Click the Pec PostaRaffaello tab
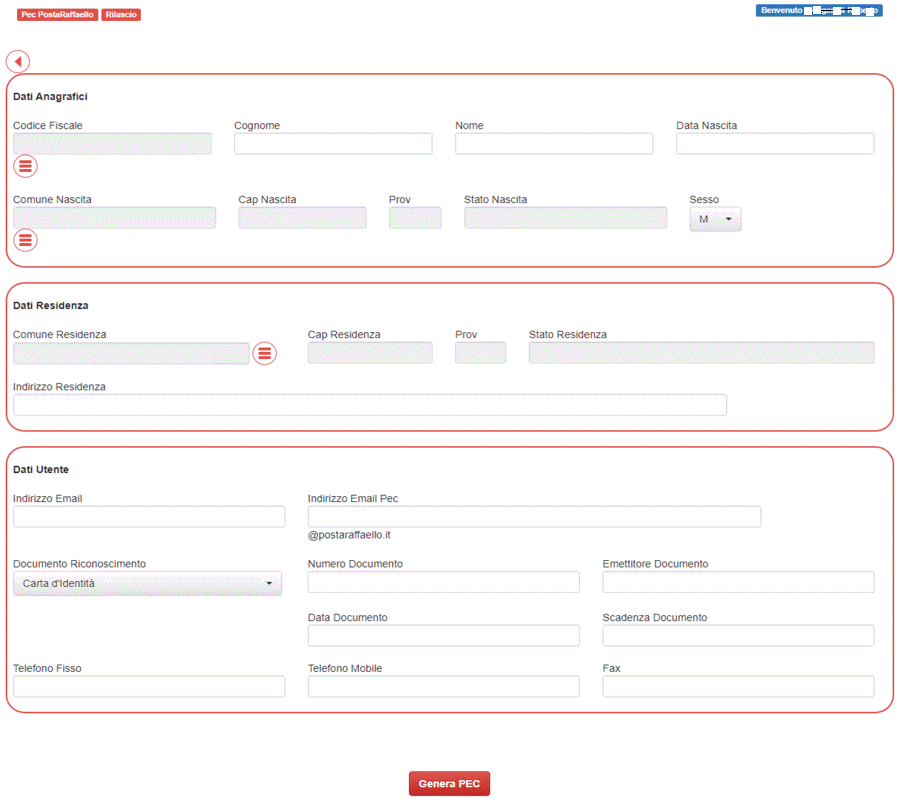Screen dimensions: 904x800 point(57,15)
